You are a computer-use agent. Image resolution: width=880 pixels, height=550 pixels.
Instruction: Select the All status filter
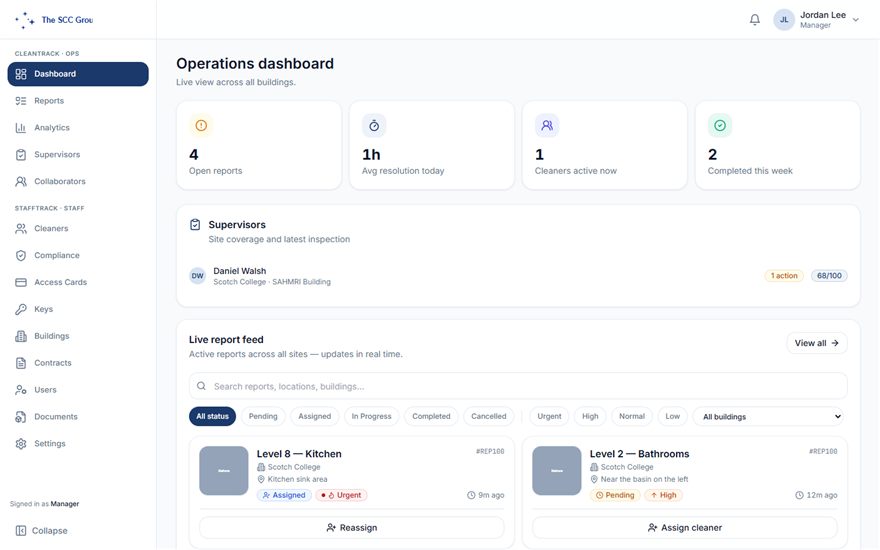[x=212, y=416]
